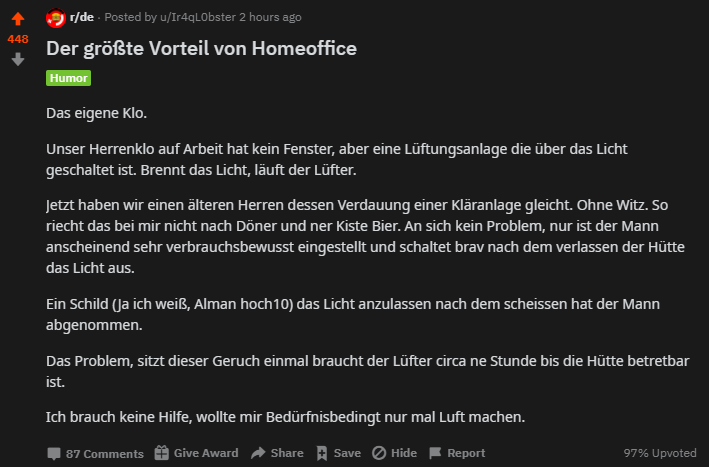709x467 pixels.
Task: Hide this post
Action: point(403,453)
